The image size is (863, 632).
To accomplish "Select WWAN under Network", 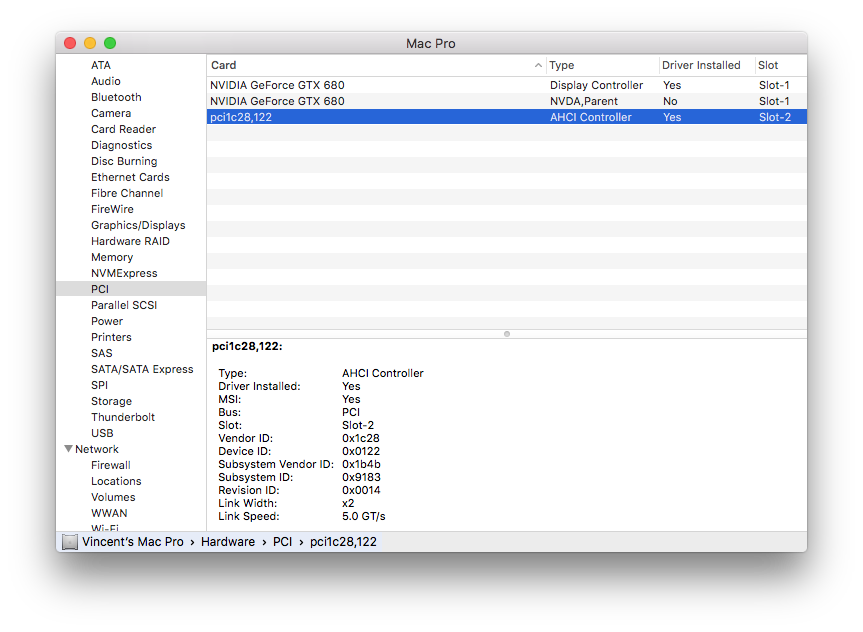I will [x=109, y=512].
